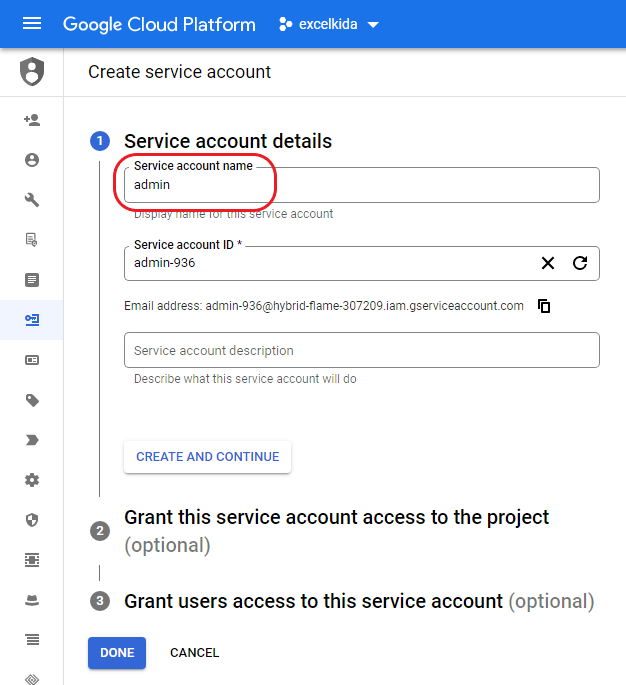Open the wrench troubleshooter sidebar icon
The image size is (626, 685).
[x=32, y=200]
